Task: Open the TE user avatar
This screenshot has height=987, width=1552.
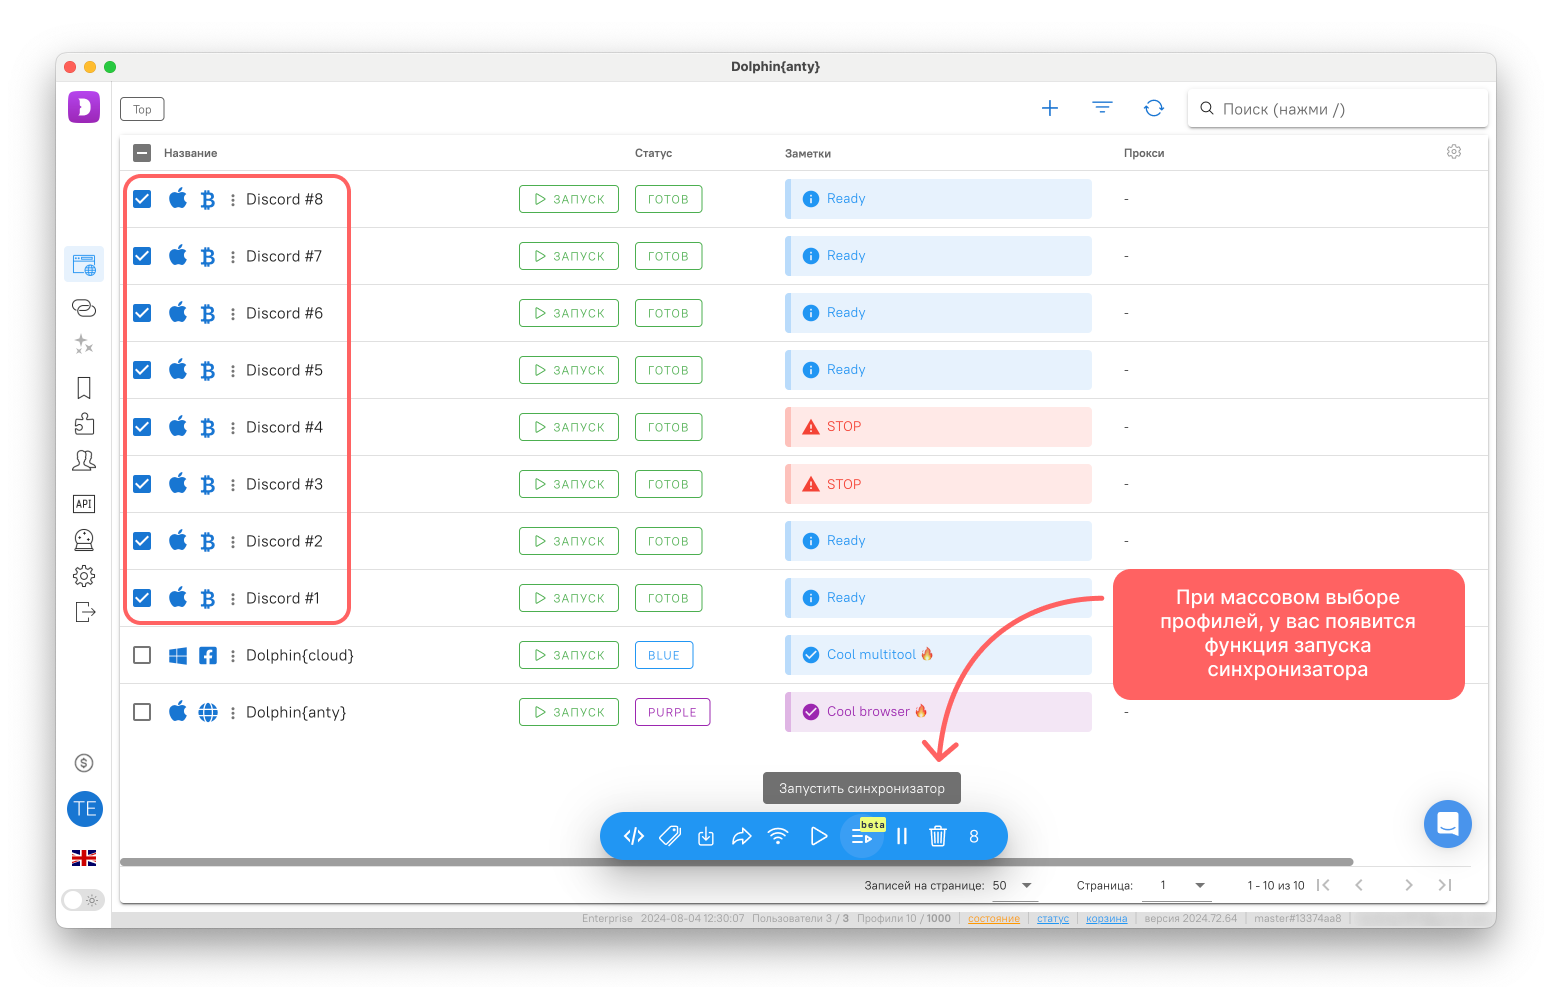Action: [x=85, y=809]
